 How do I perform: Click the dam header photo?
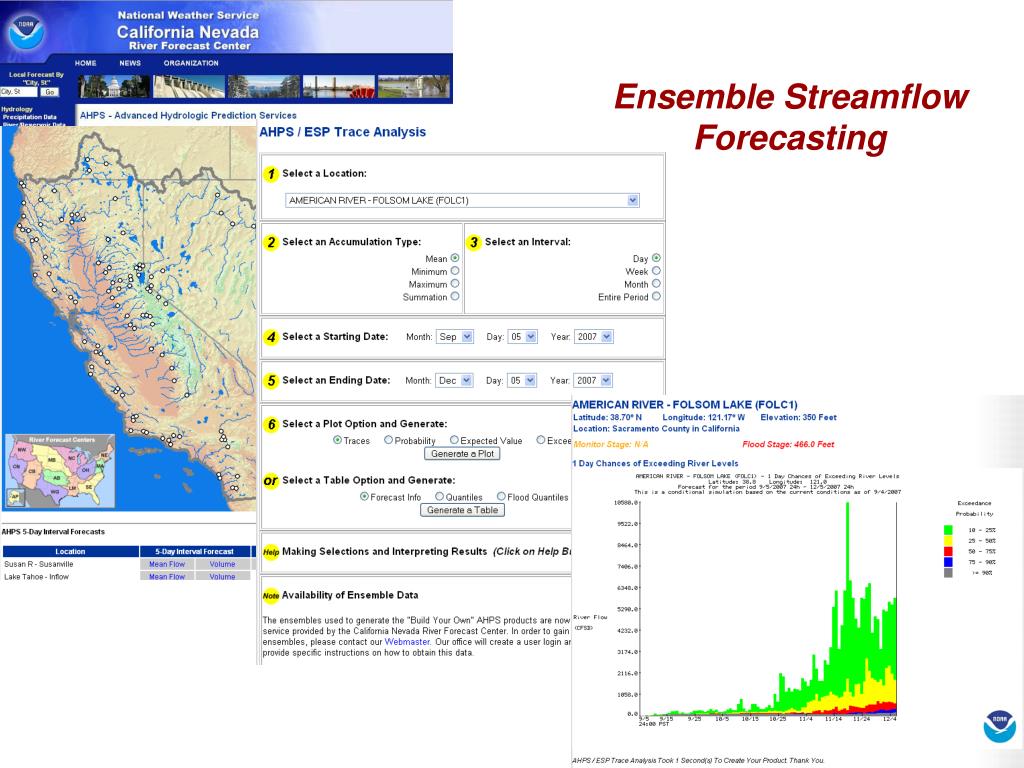click(x=189, y=86)
